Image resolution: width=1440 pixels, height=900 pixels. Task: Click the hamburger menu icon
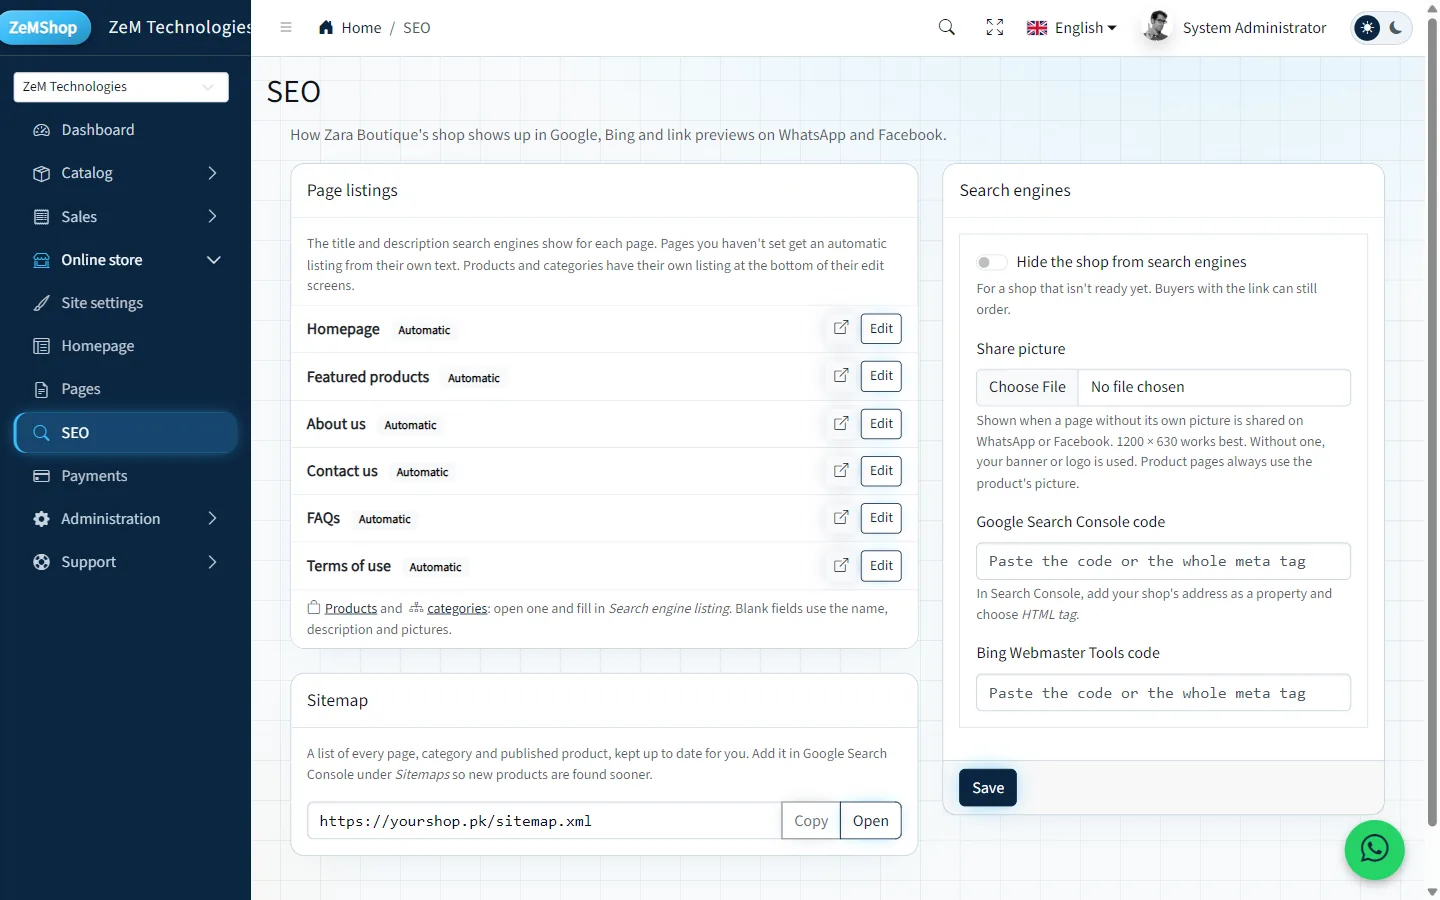[286, 28]
